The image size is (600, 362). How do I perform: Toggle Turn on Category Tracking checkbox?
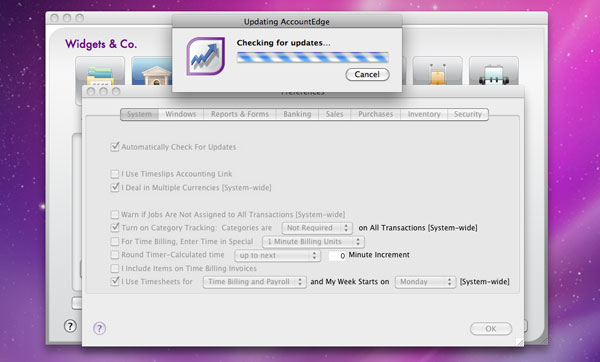pyautogui.click(x=115, y=228)
